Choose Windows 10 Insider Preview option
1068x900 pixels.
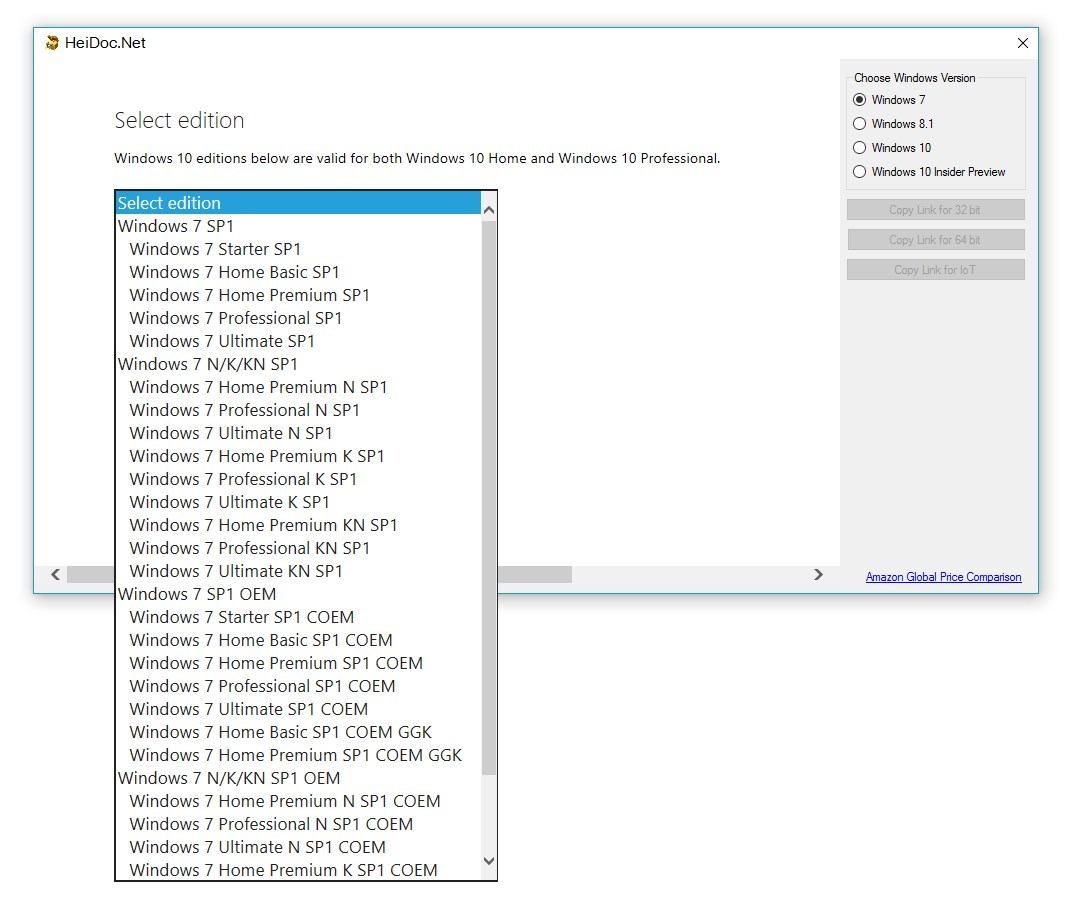click(x=860, y=172)
